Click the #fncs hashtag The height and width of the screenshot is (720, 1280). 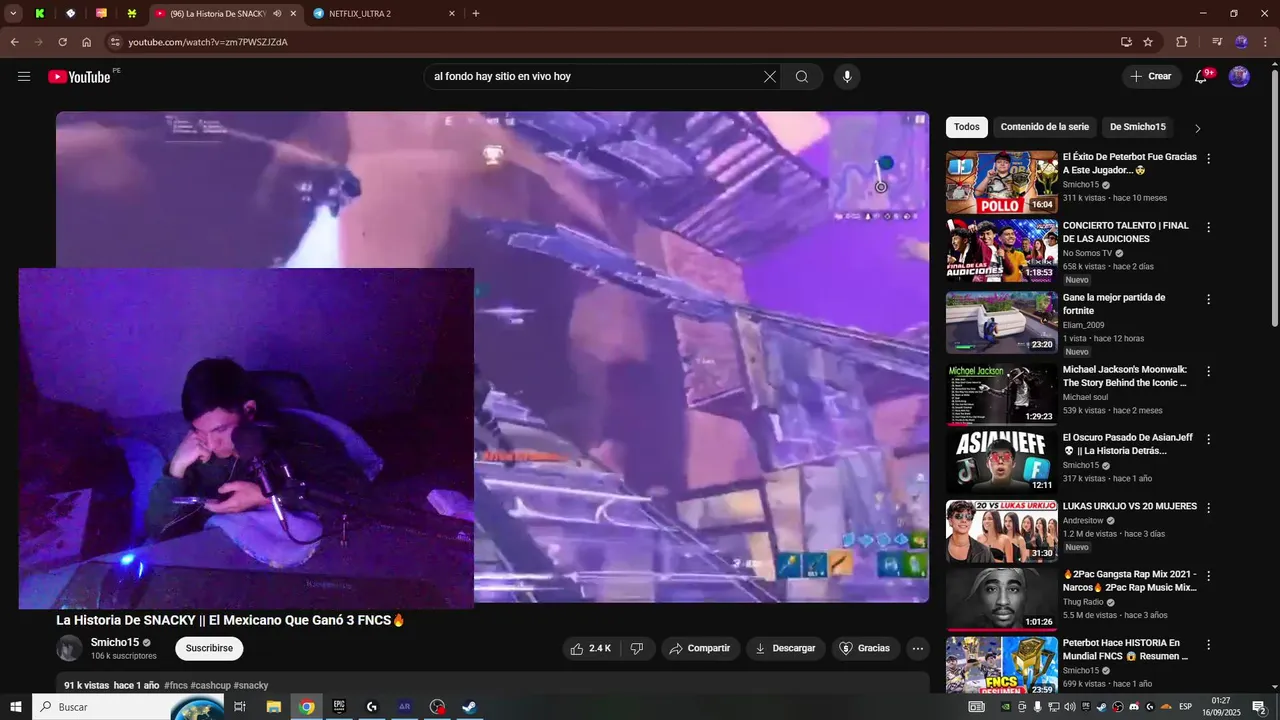tap(175, 685)
